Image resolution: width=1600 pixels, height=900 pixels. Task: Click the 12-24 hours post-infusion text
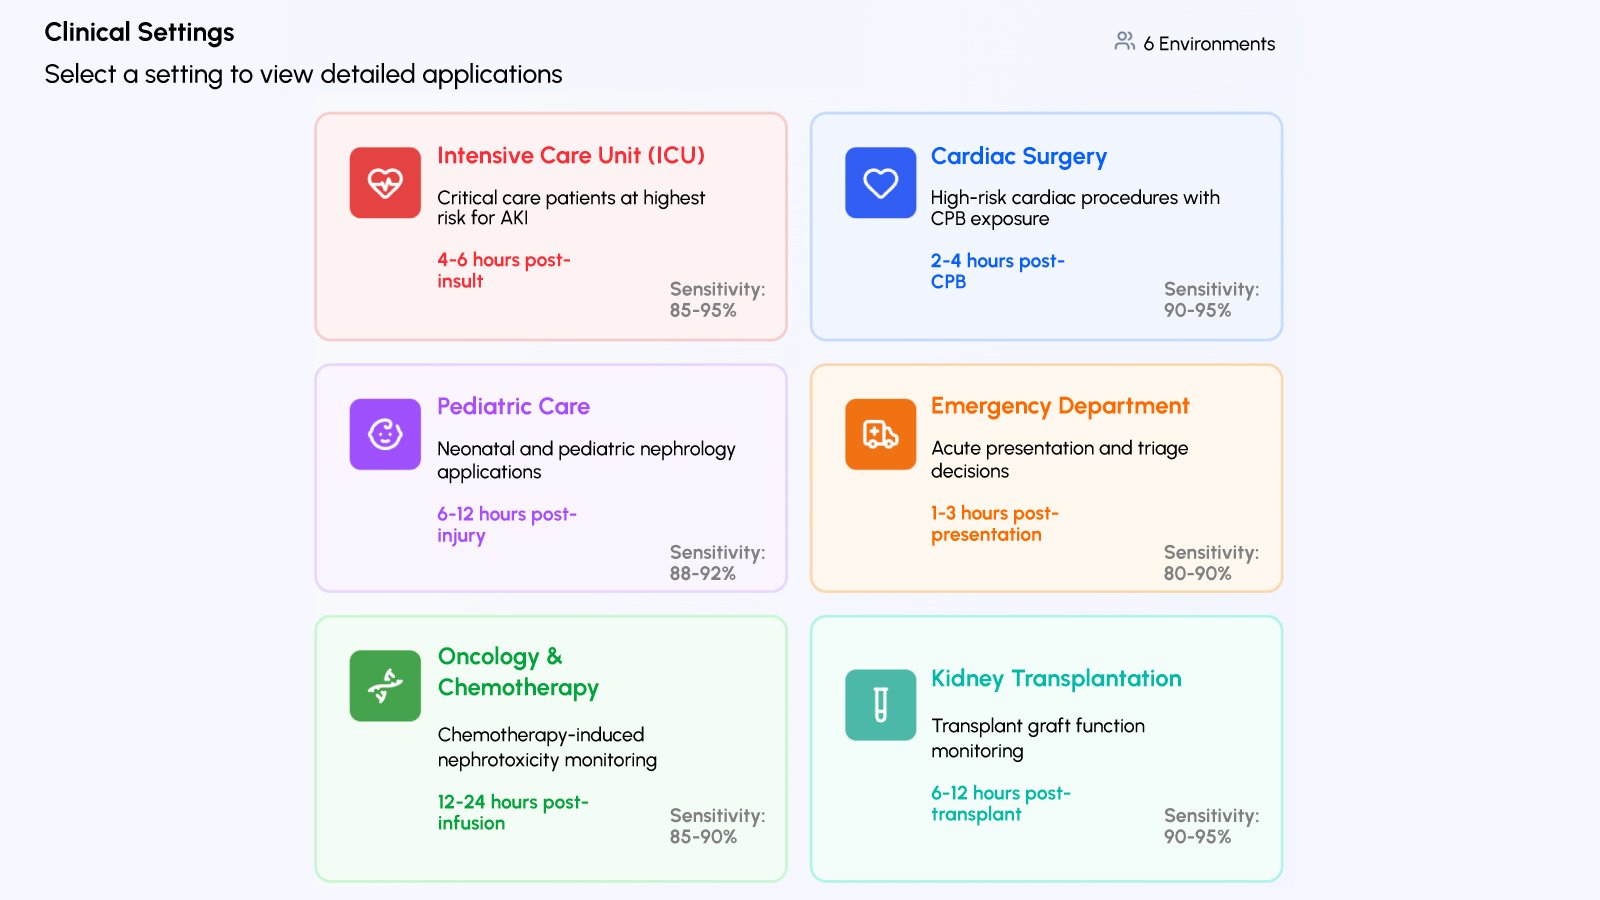(513, 812)
